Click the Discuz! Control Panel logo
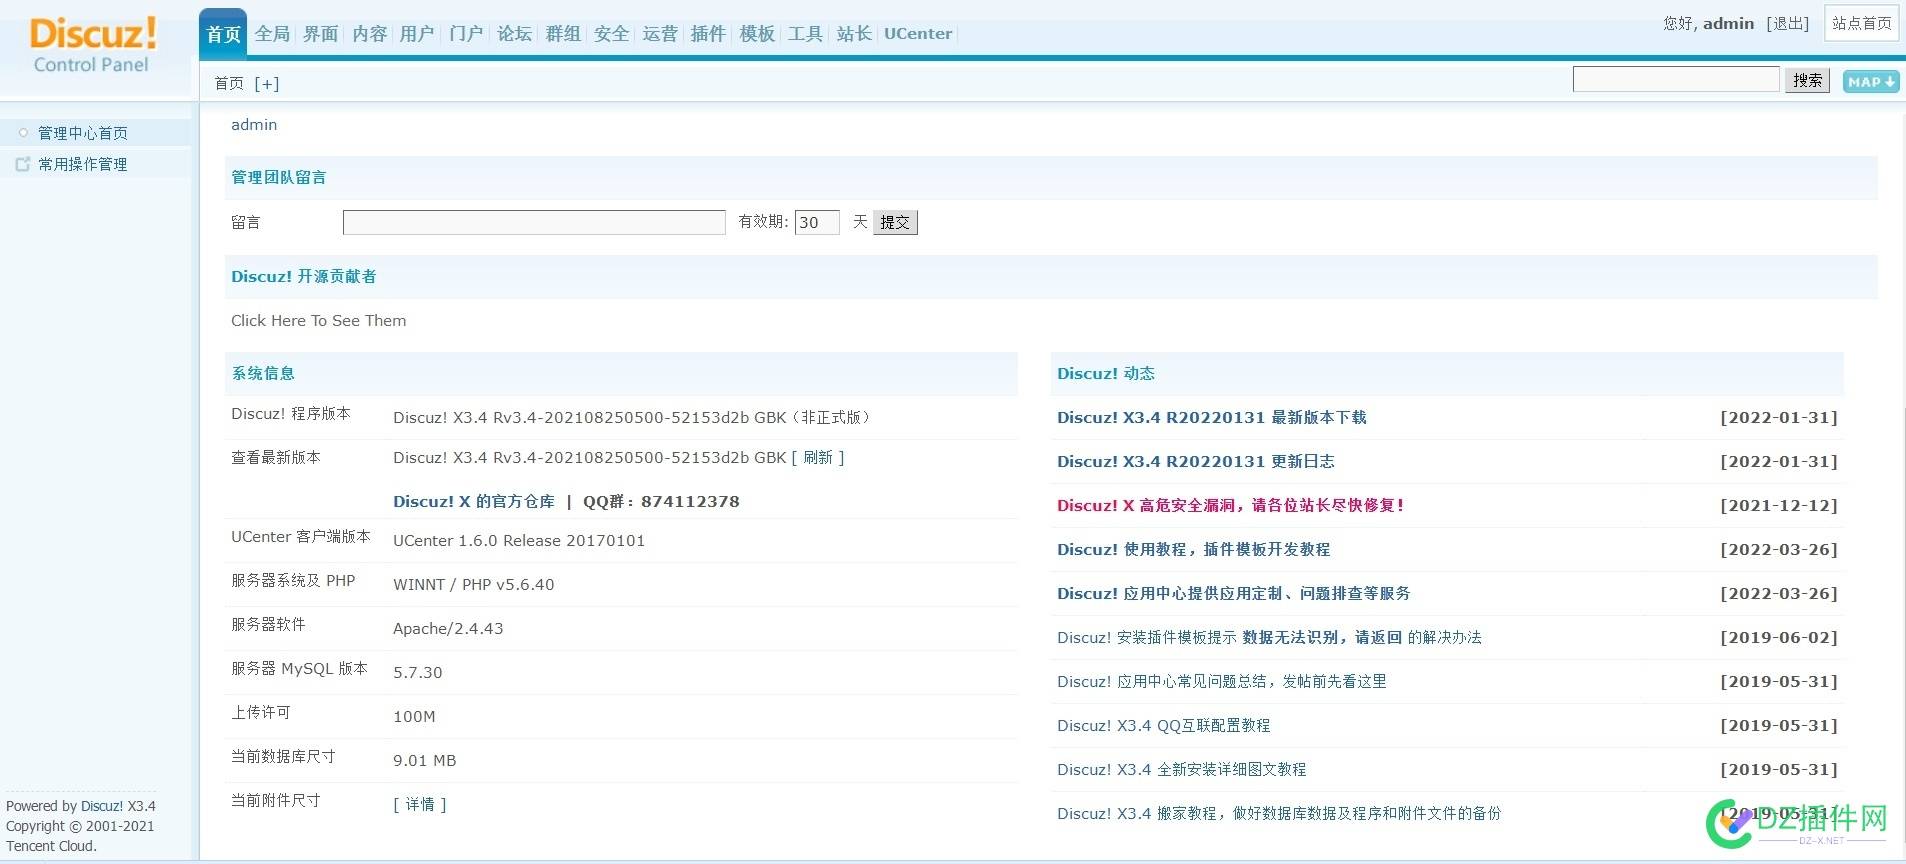 pos(92,45)
